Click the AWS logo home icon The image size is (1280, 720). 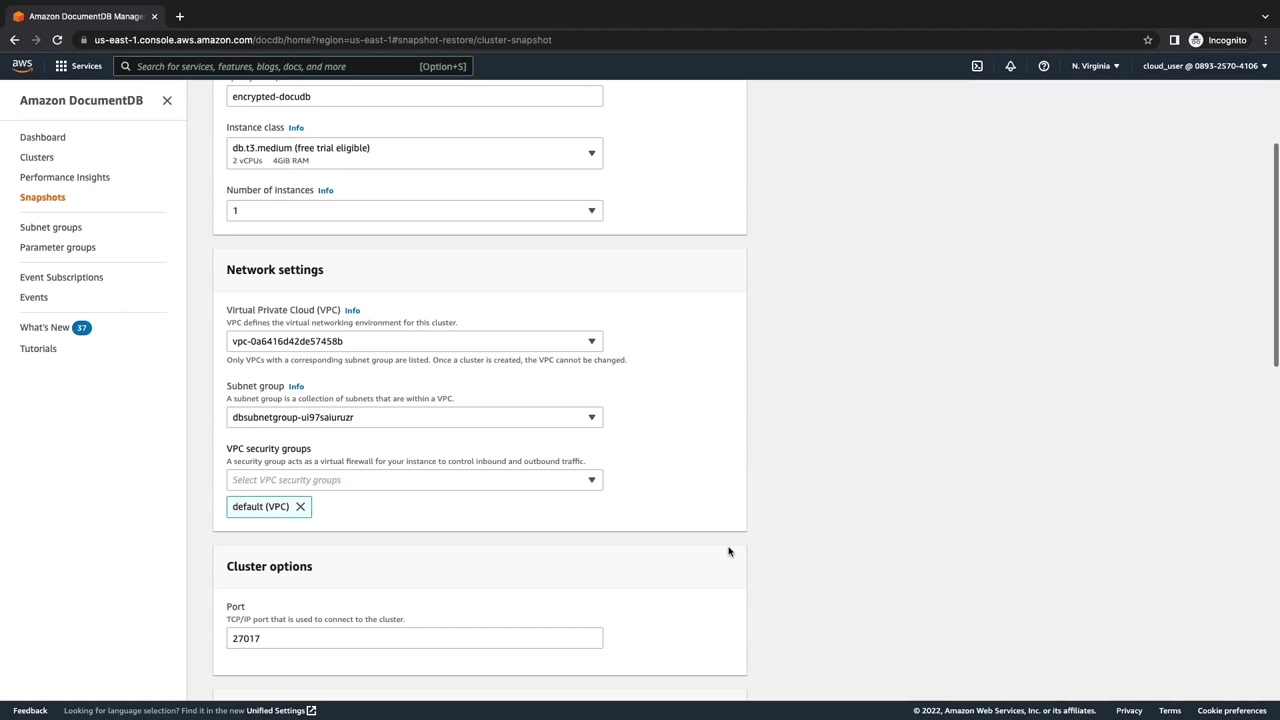[x=22, y=66]
